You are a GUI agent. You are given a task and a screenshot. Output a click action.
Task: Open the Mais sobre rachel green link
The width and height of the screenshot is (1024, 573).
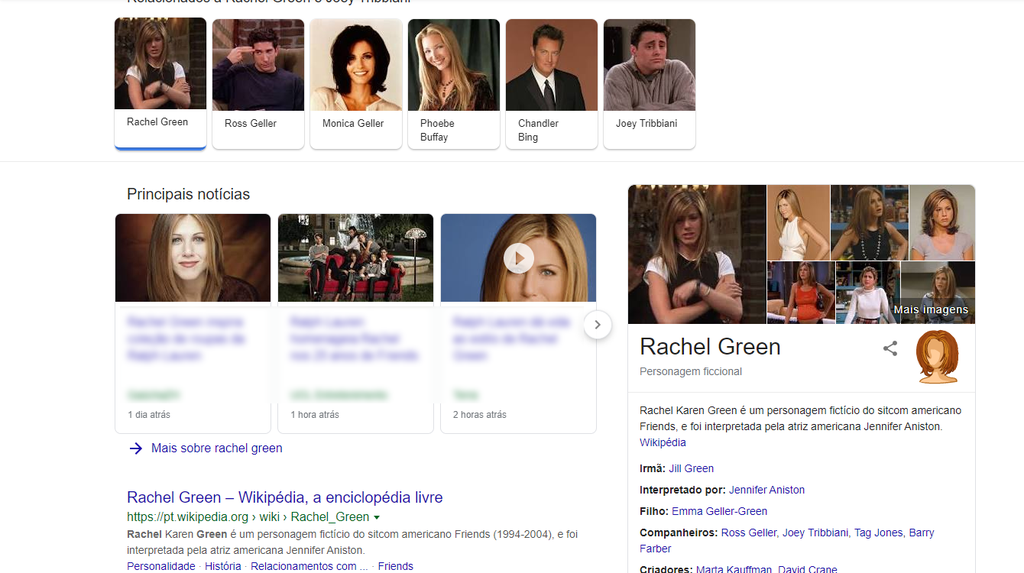click(217, 448)
